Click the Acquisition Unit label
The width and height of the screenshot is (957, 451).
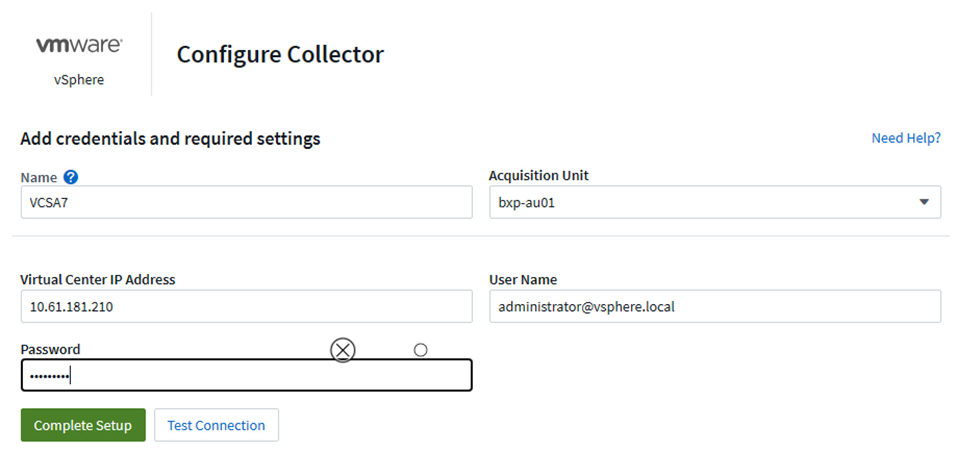coord(538,175)
